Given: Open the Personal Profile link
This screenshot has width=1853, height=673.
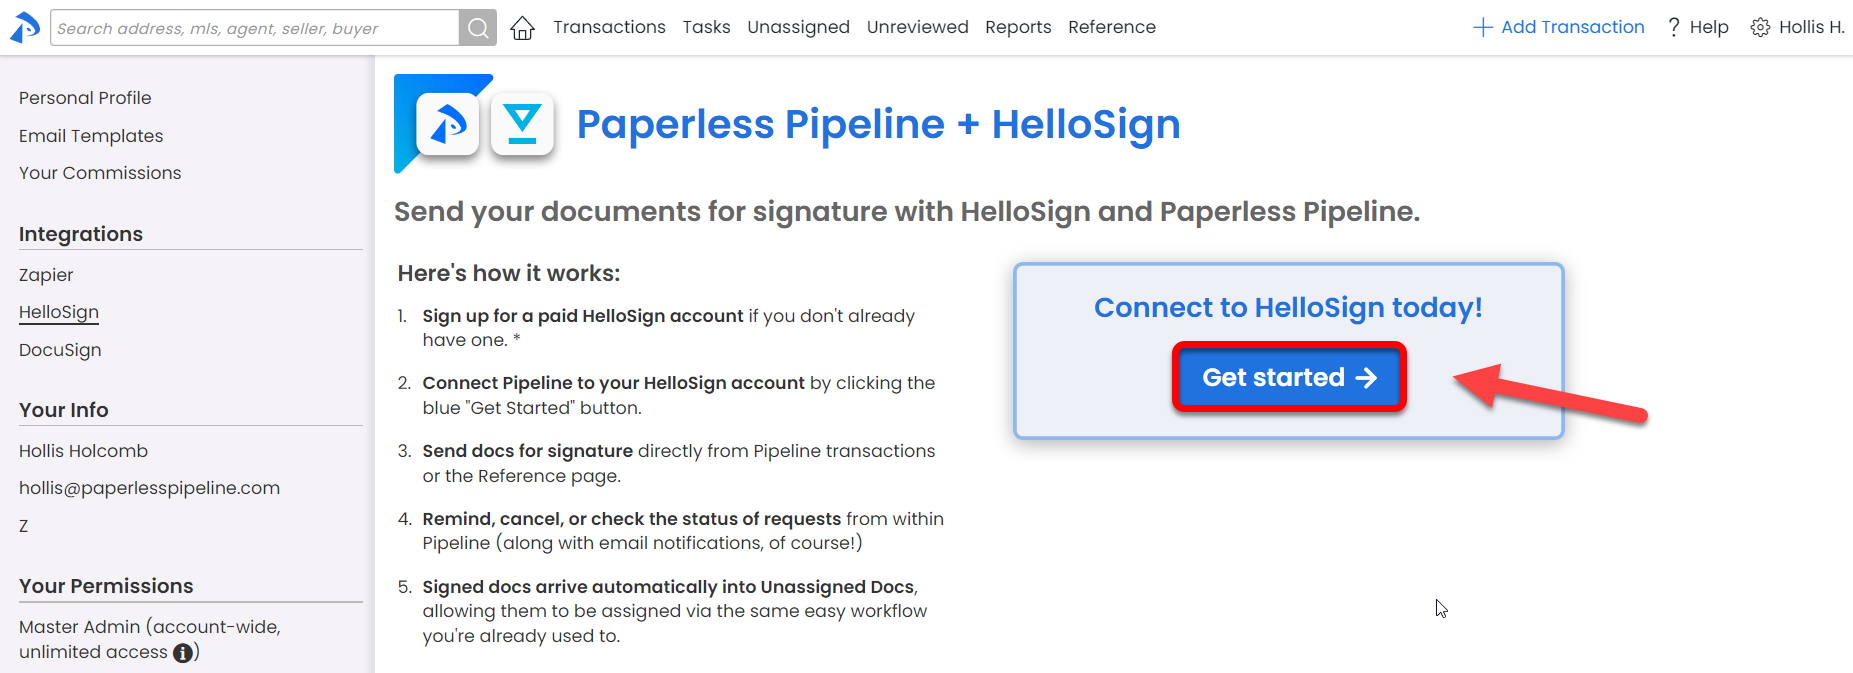Looking at the screenshot, I should pos(85,98).
